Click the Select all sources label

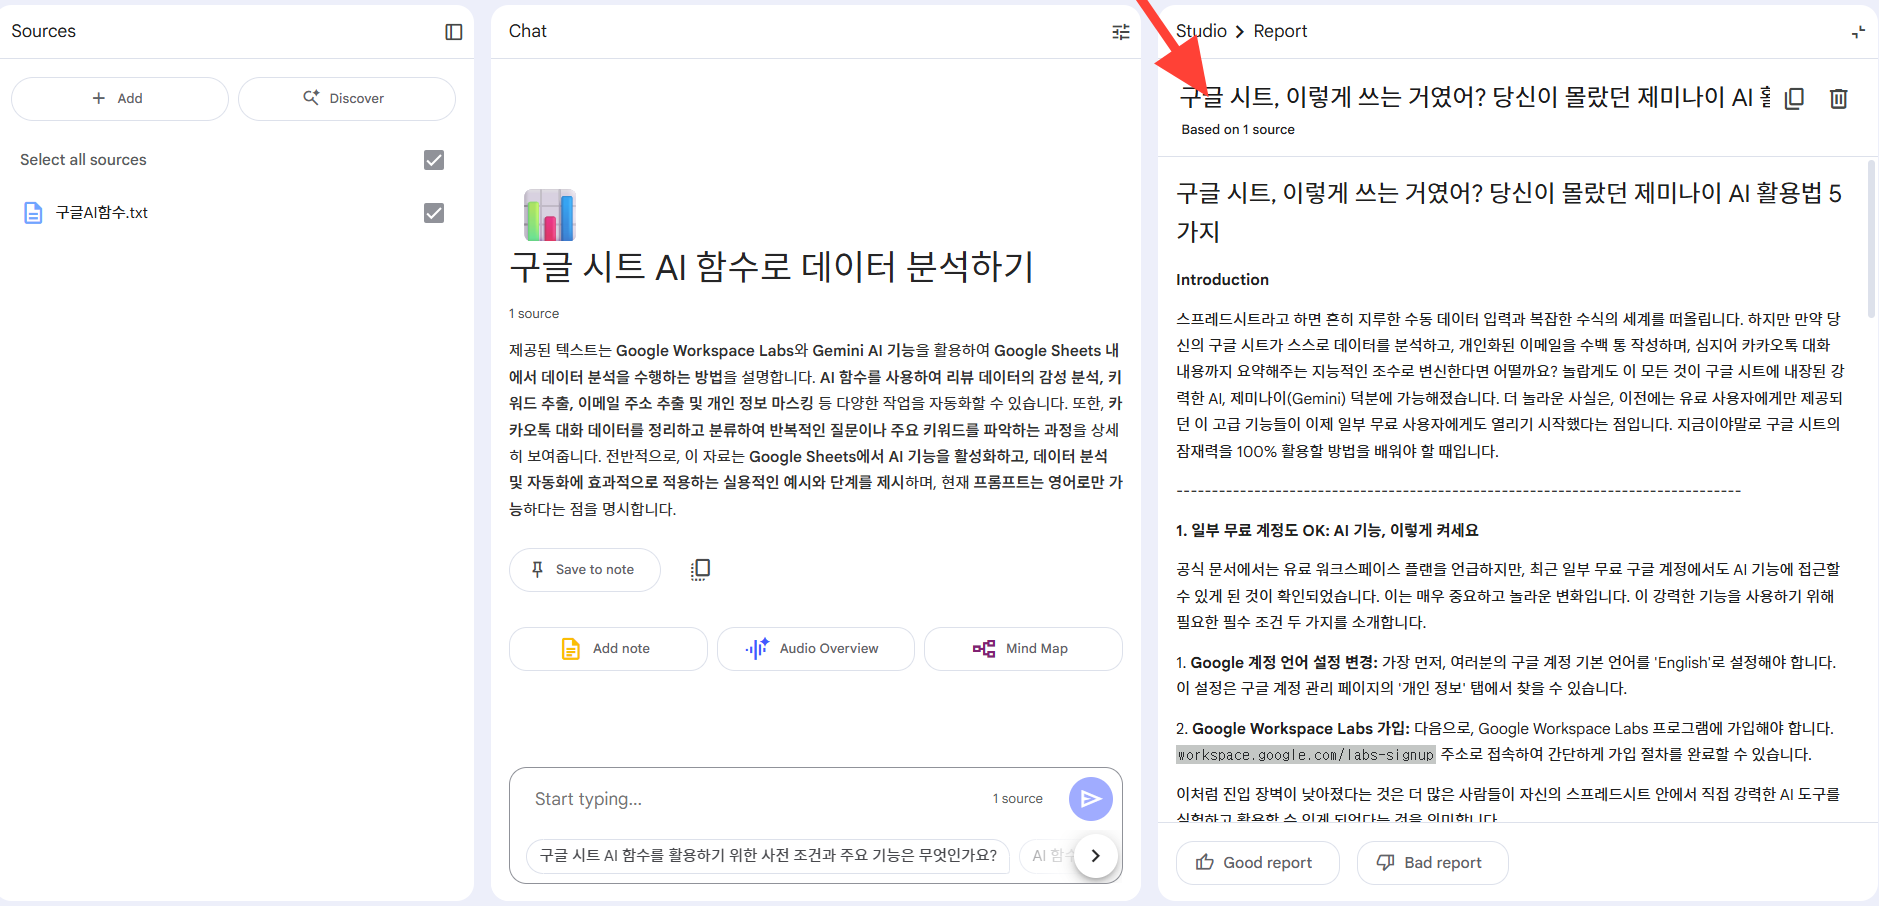pyautogui.click(x=83, y=160)
